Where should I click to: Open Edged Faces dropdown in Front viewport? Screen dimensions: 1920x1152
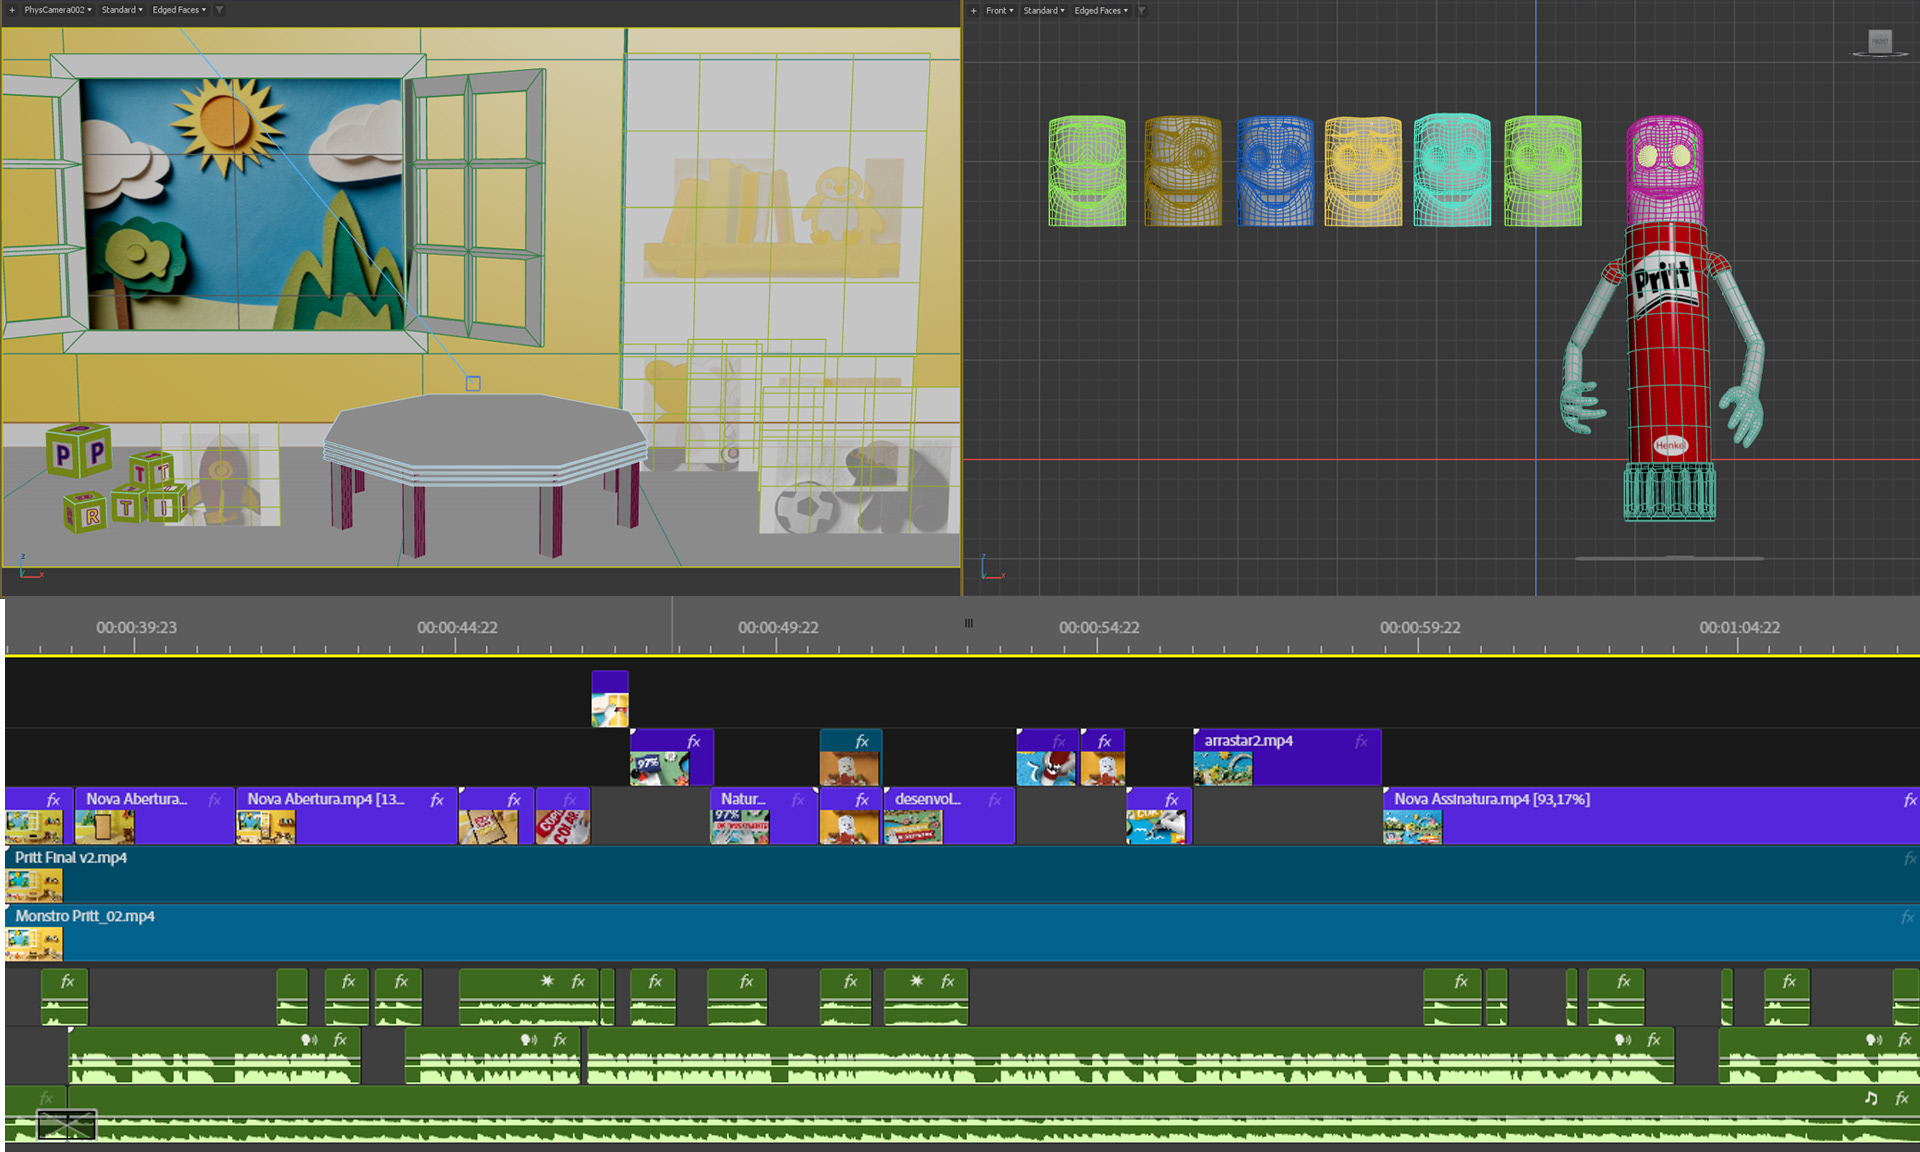point(1101,11)
